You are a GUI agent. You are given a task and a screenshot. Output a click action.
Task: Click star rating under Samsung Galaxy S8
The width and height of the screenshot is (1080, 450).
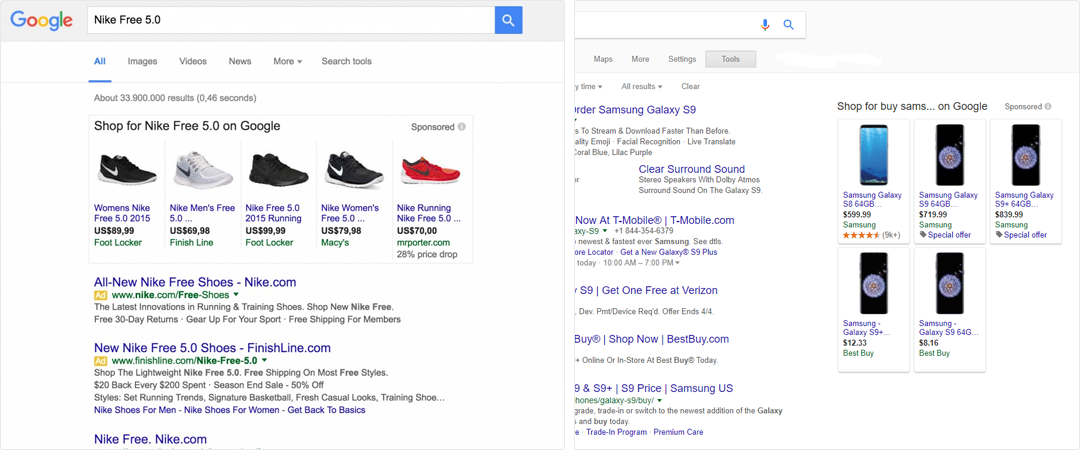[861, 235]
